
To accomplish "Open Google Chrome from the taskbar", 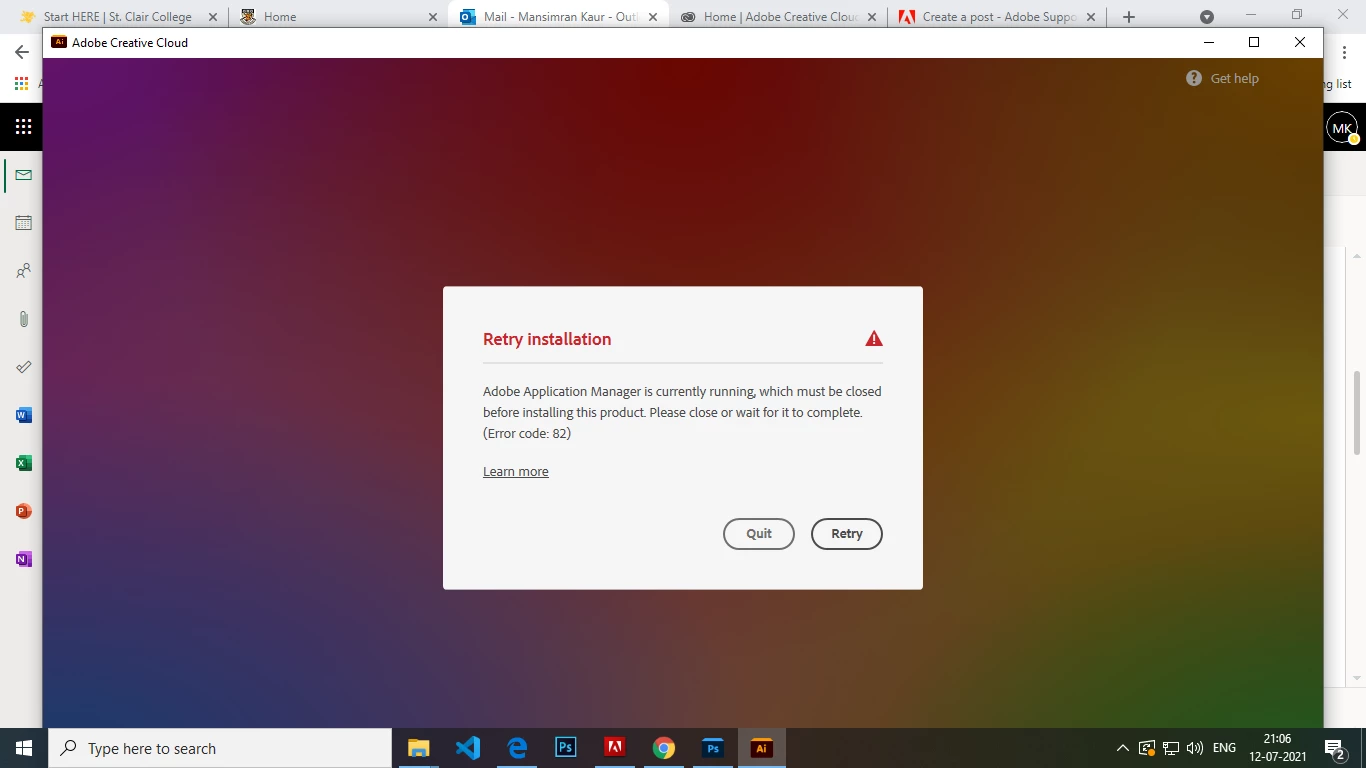I will (x=663, y=748).
